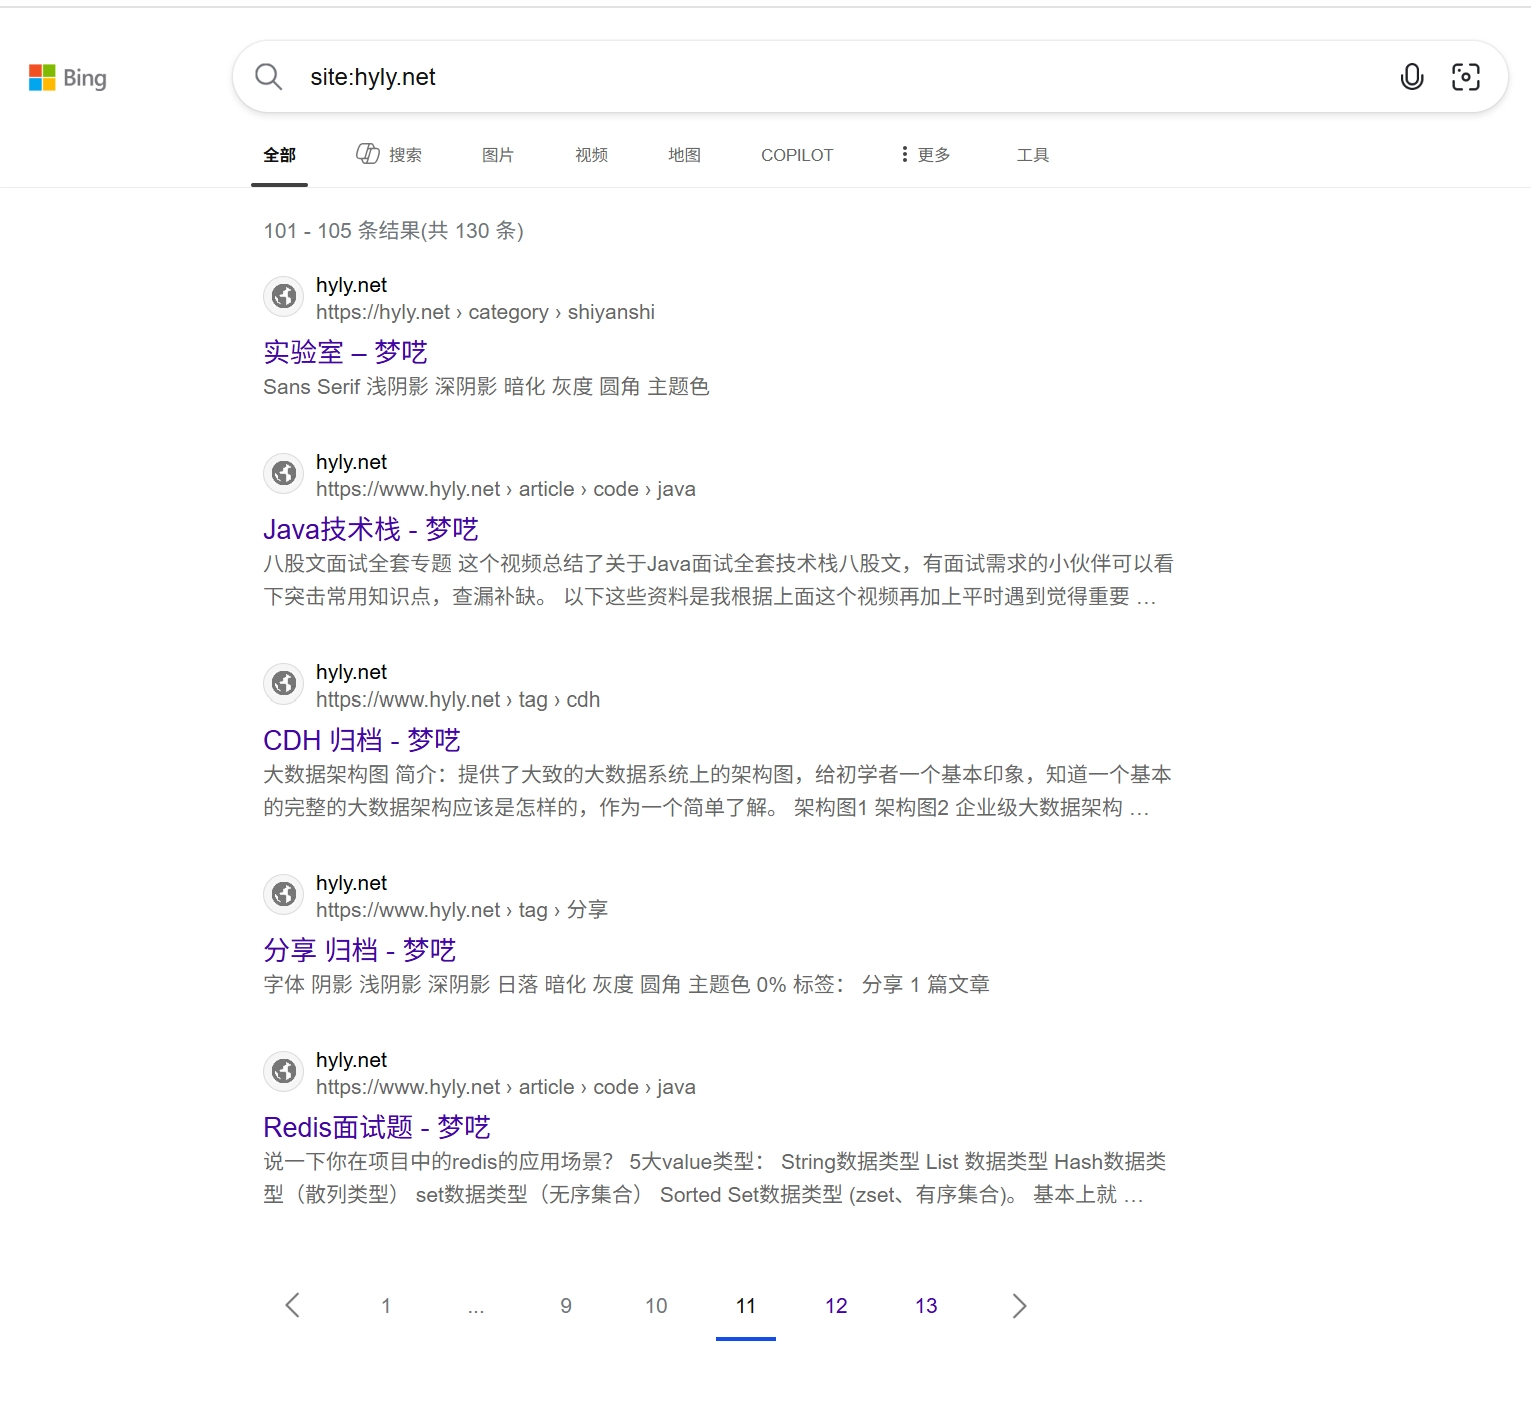Switch to the 图片 tab
Screen dimensions: 1531x1401
click(497, 155)
